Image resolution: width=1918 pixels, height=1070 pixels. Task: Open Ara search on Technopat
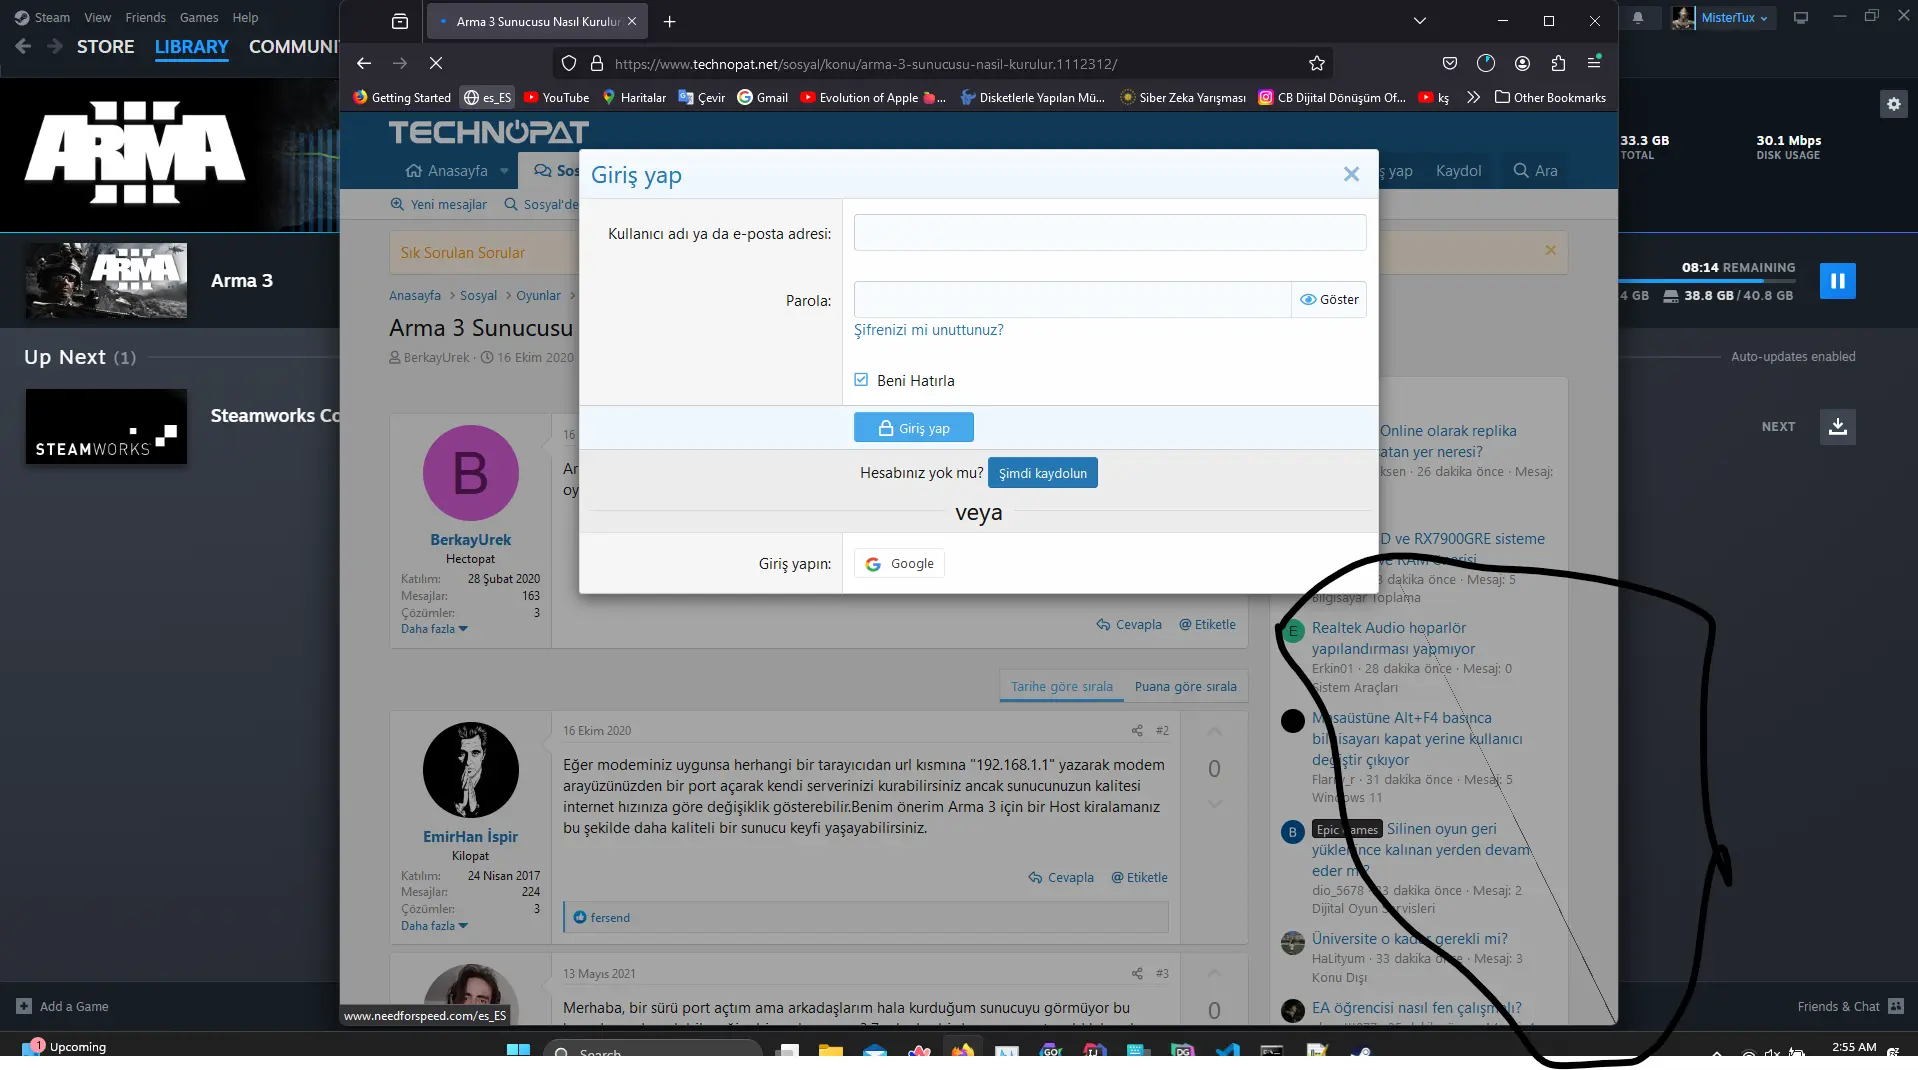(1535, 171)
